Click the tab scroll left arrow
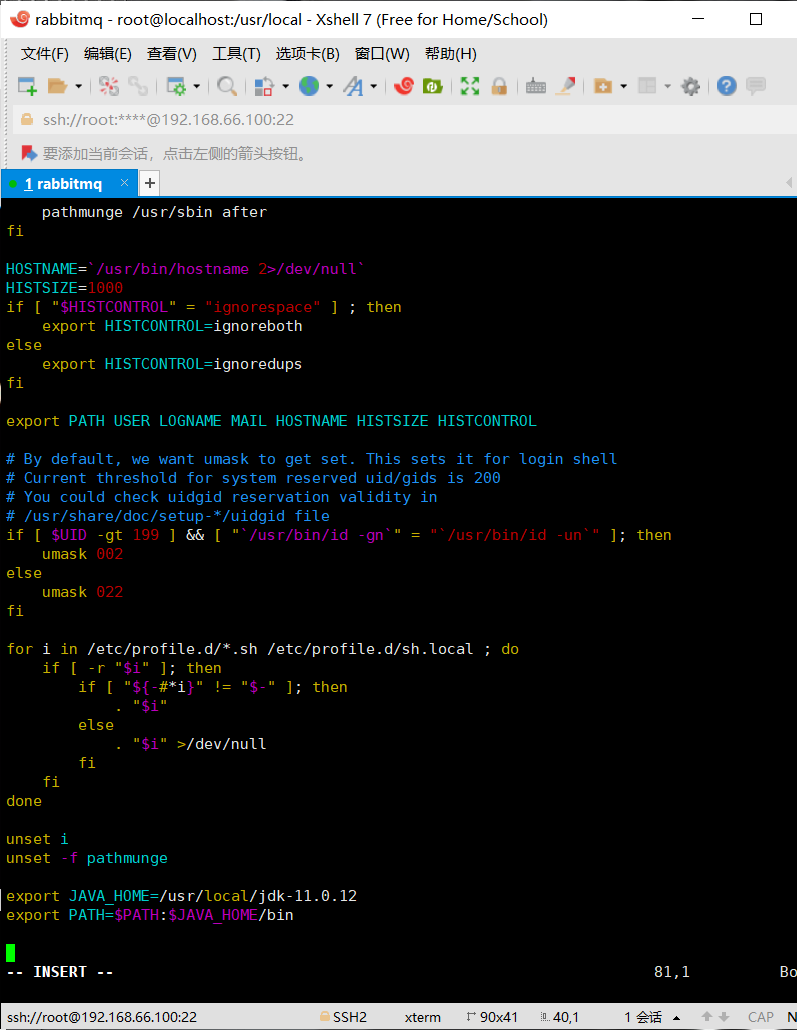Screen dimensions: 797x1030 tap(788, 183)
